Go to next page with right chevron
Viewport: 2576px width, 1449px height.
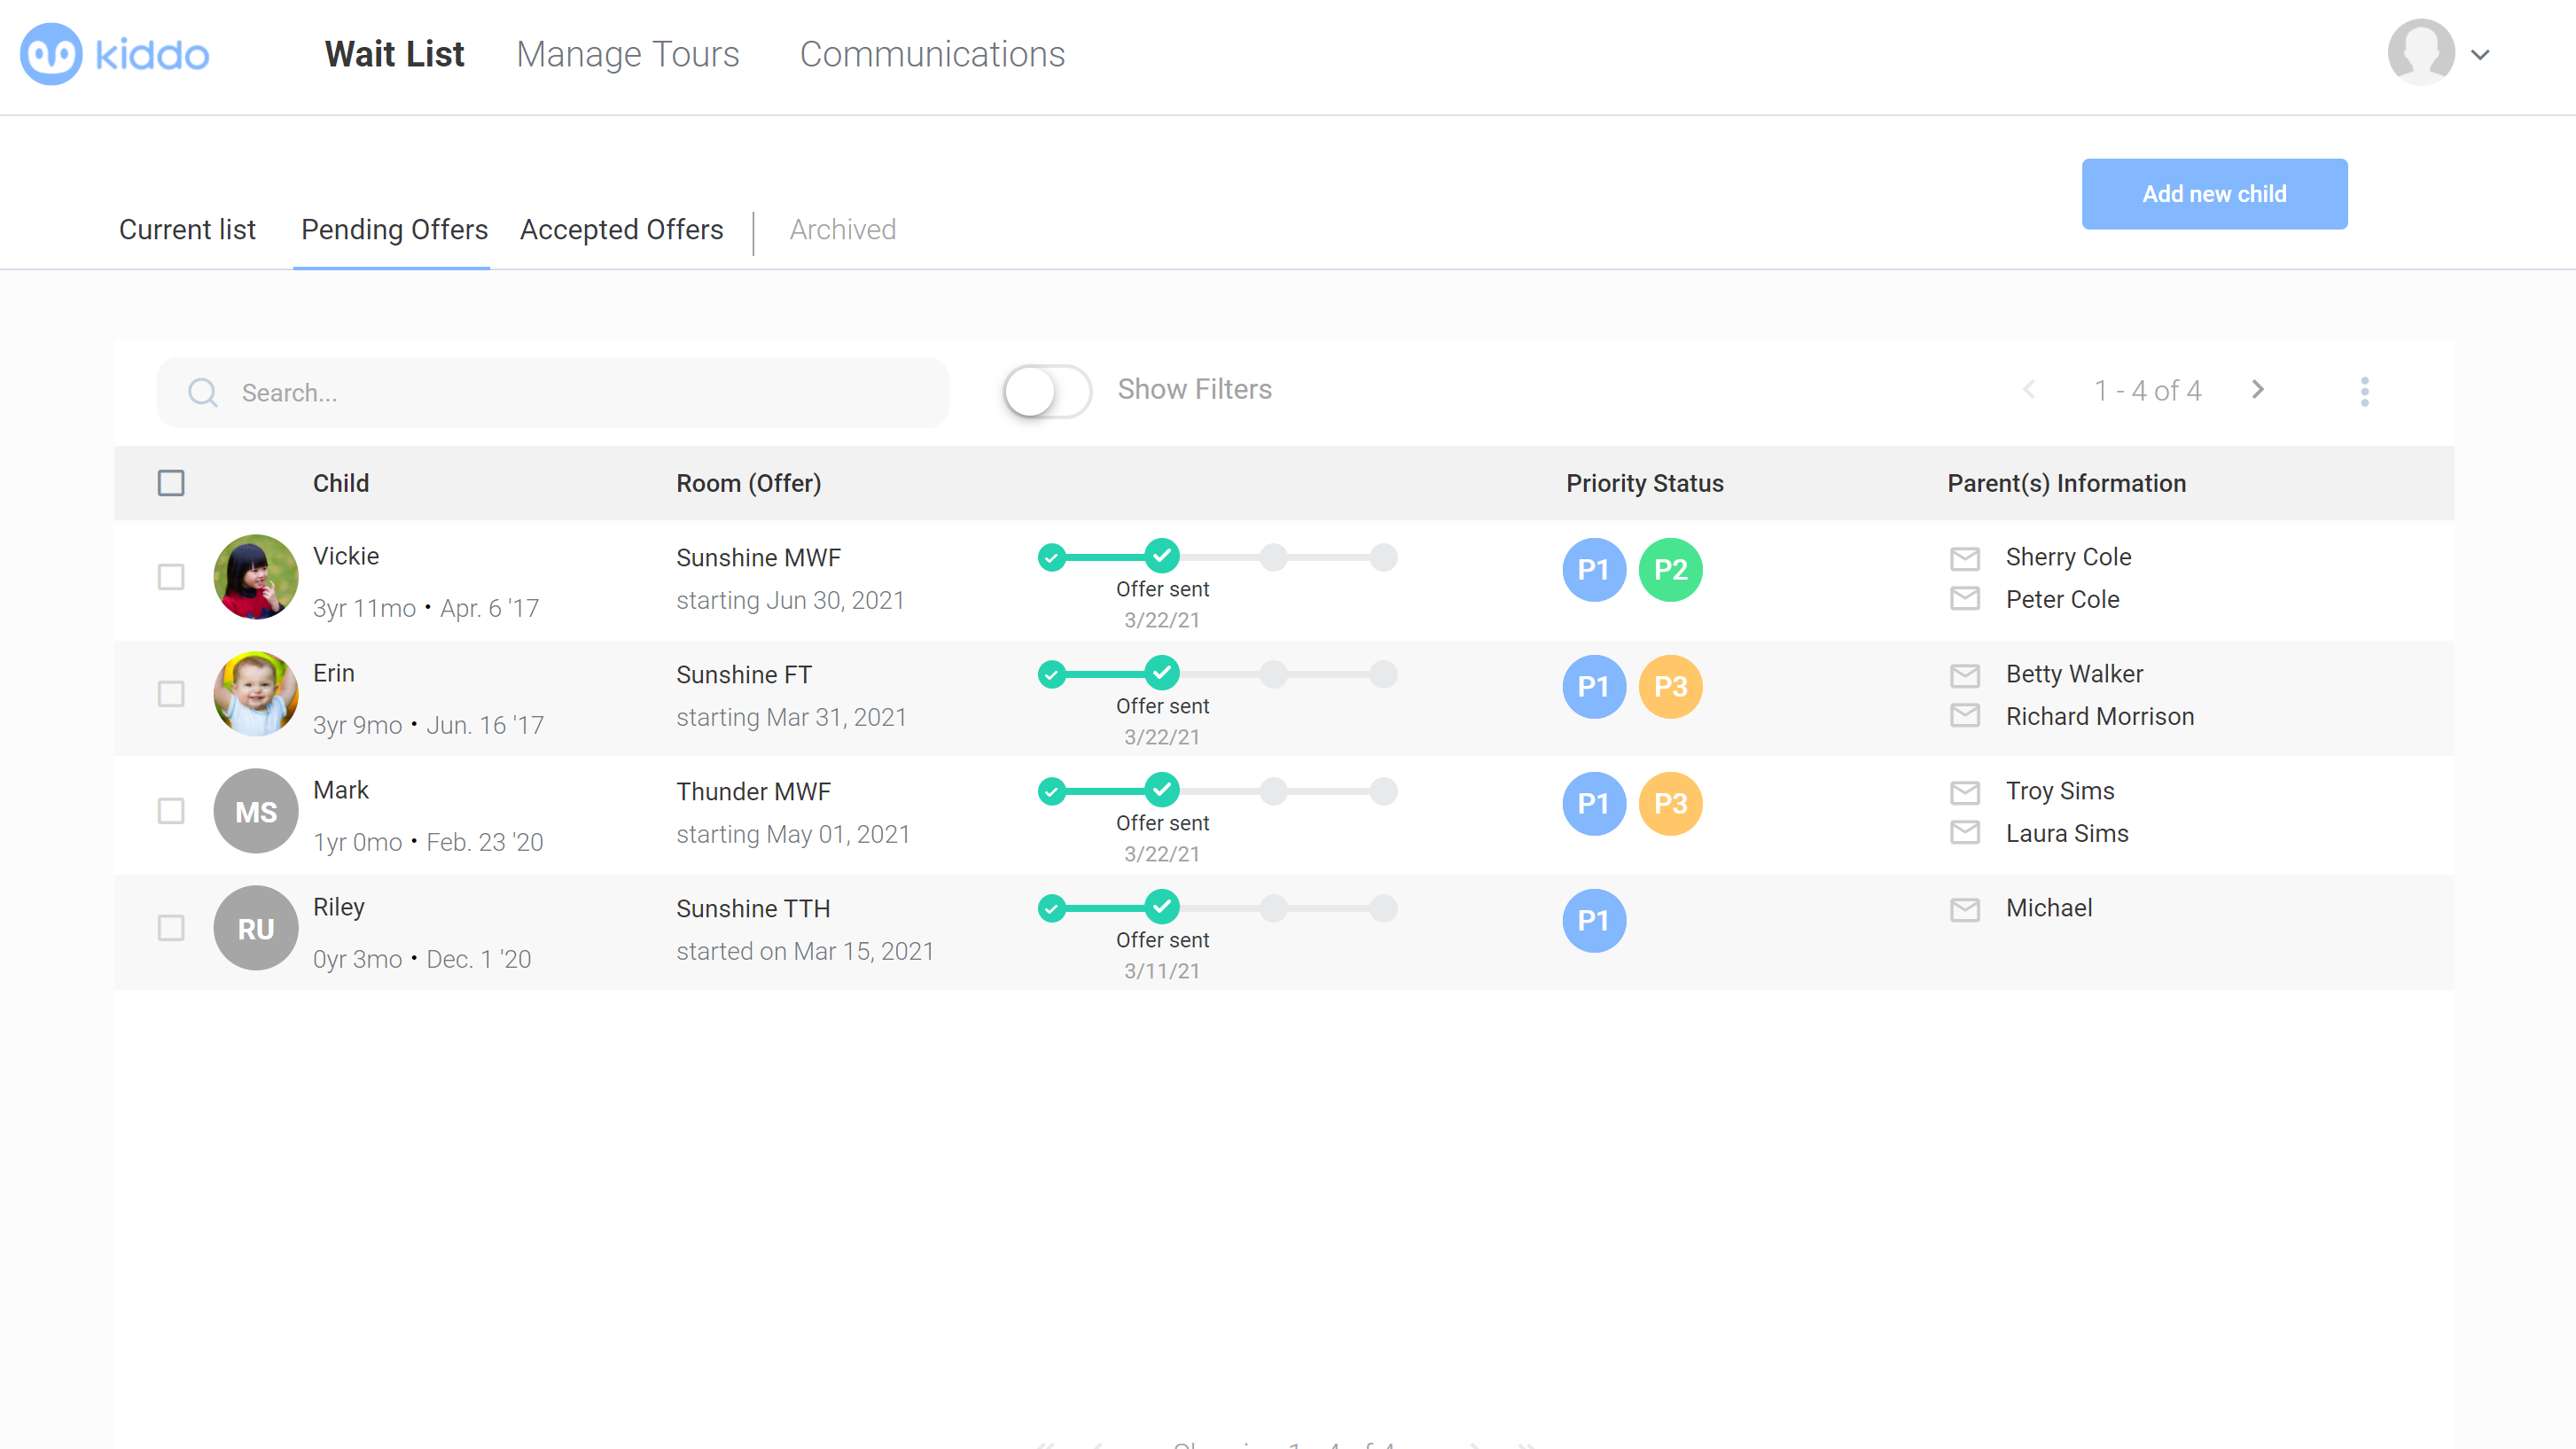click(2257, 390)
